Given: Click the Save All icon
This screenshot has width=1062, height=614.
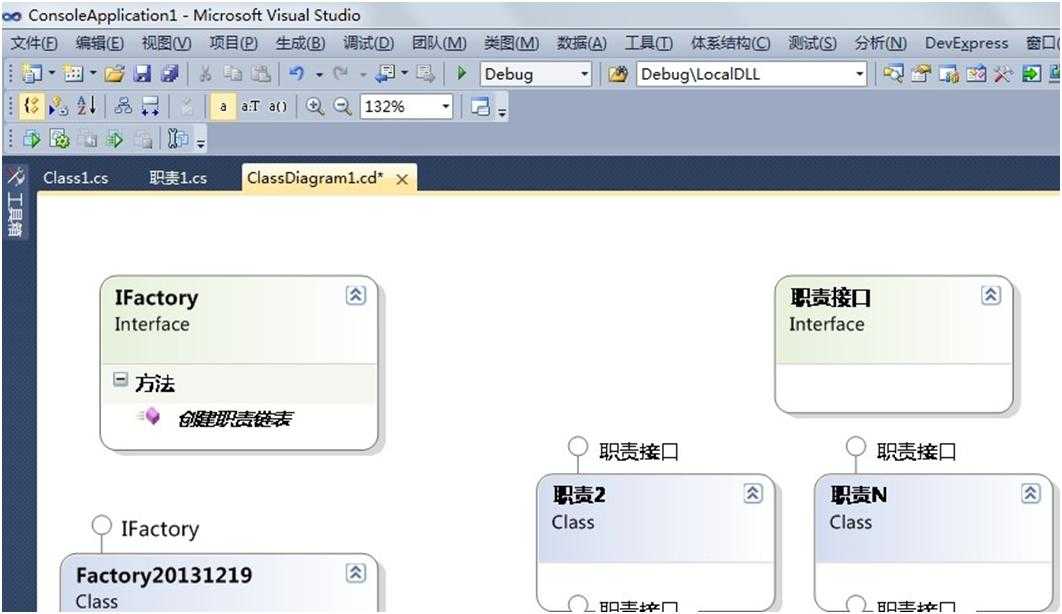Looking at the screenshot, I should pyautogui.click(x=169, y=73).
